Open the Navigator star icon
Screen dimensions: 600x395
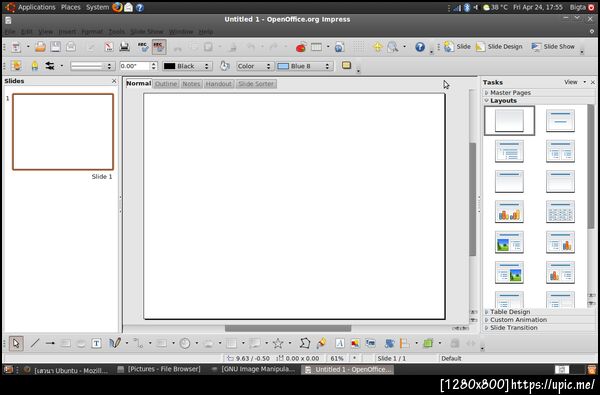point(378,47)
